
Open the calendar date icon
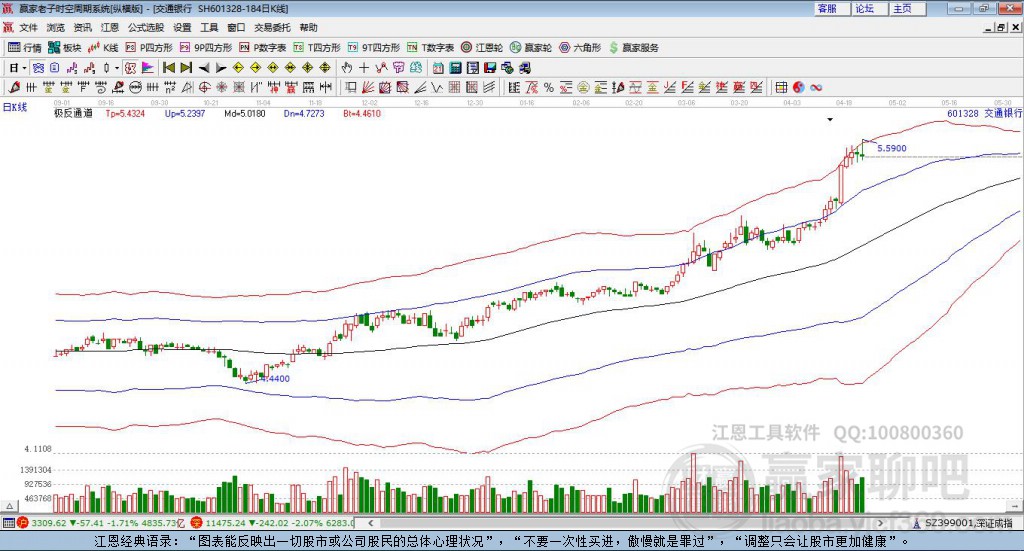point(438,68)
